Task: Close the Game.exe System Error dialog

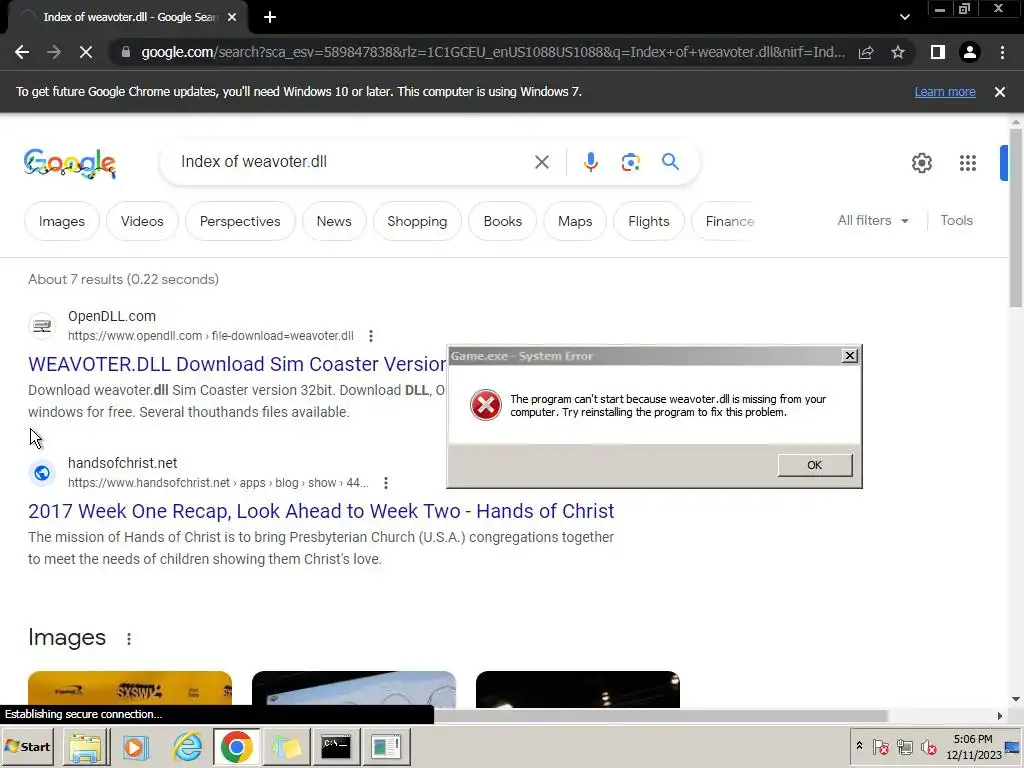Action: point(849,356)
